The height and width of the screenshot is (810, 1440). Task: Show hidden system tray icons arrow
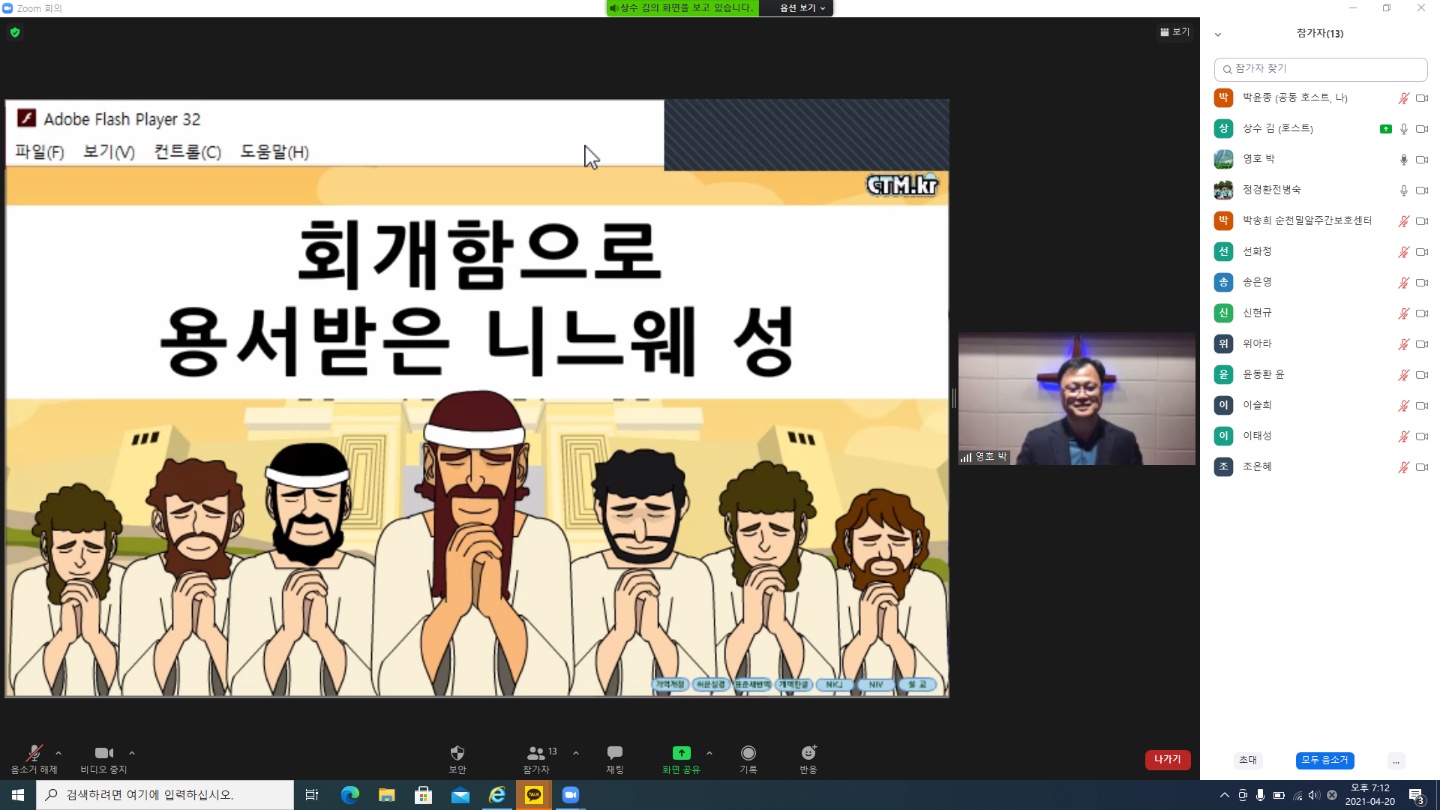coord(1225,795)
